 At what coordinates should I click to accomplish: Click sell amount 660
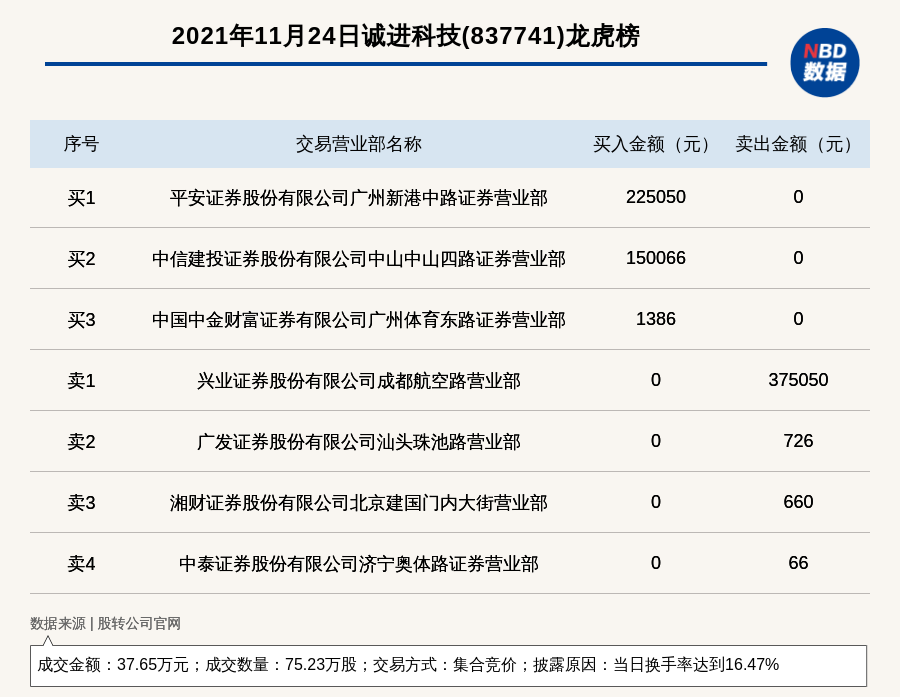coord(798,502)
